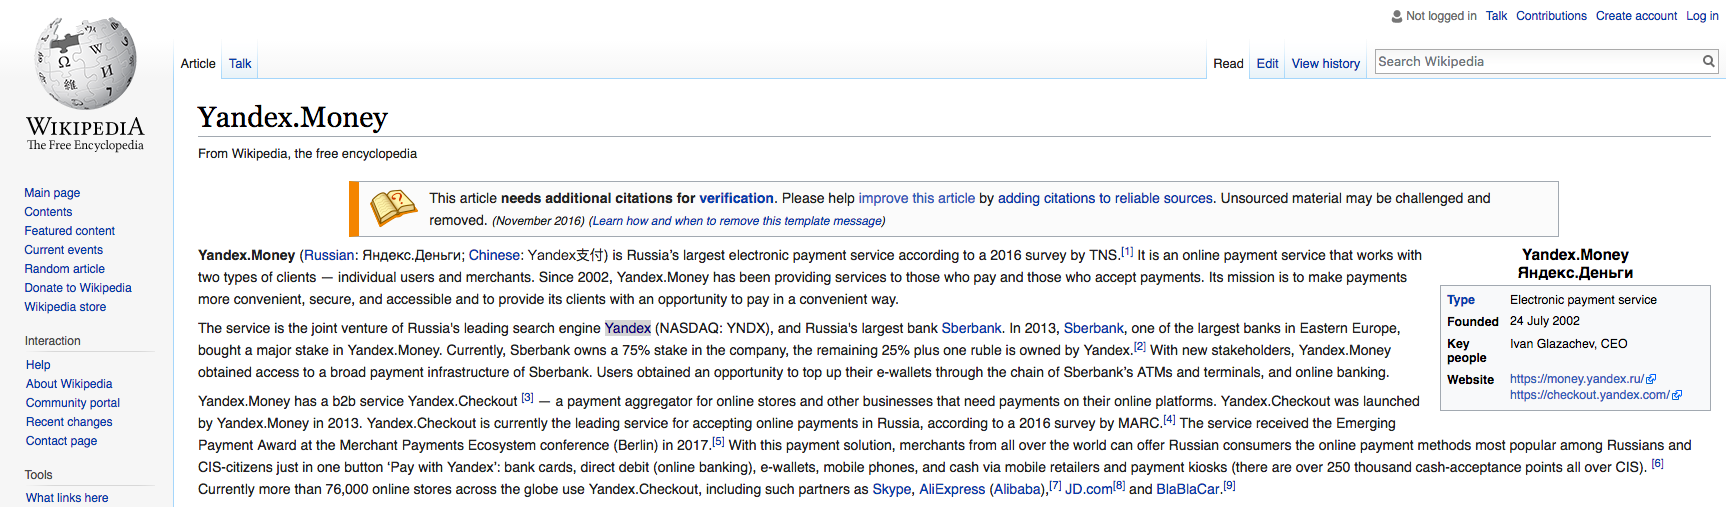Click the external link icon after checkout.yandex.com
The height and width of the screenshot is (507, 1726).
pyautogui.click(x=1677, y=395)
